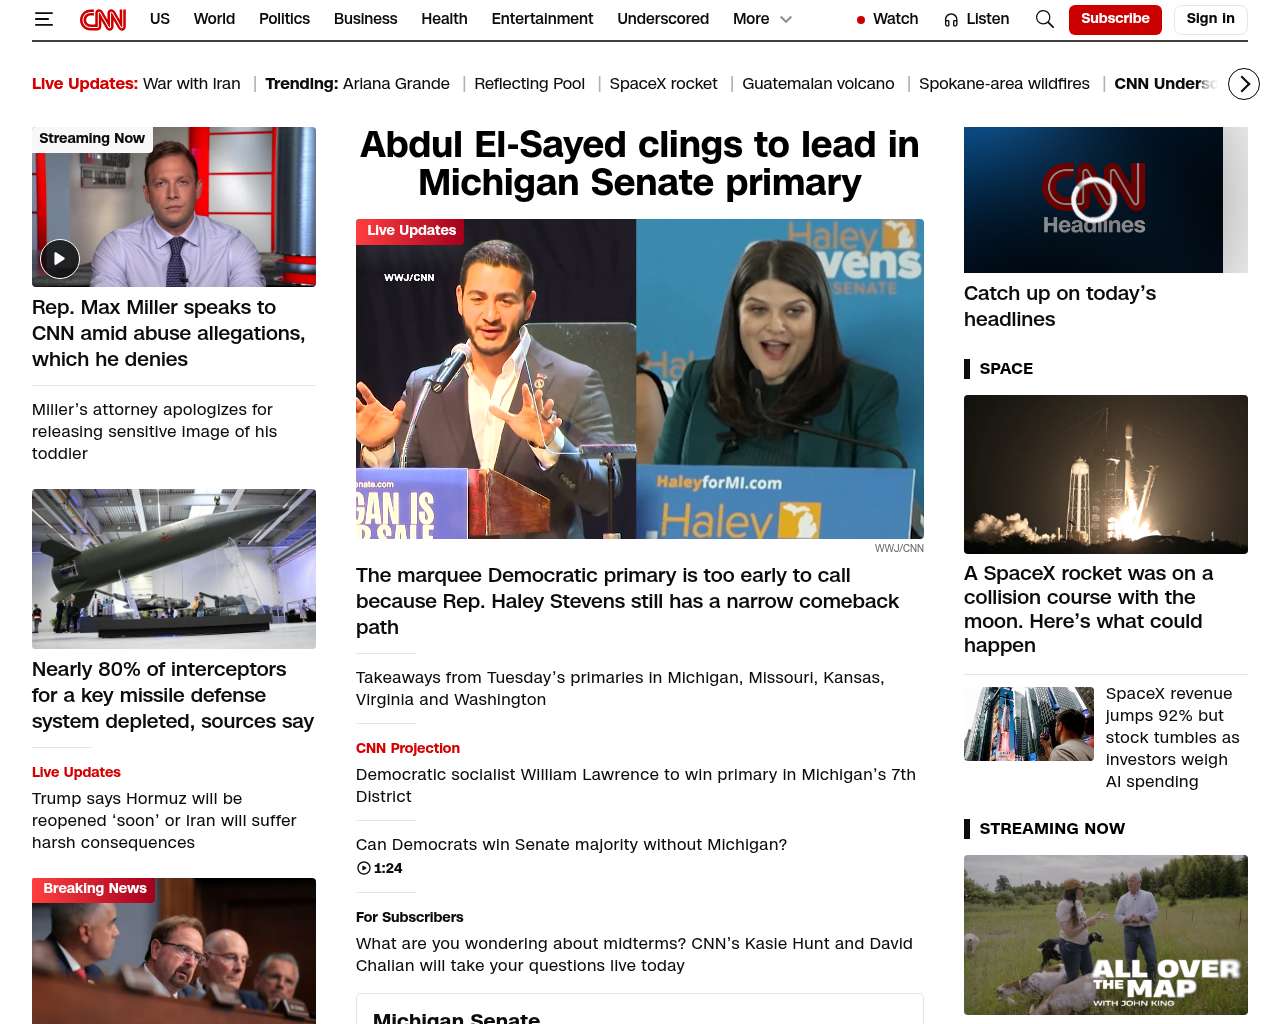
Task: Open the El-Sayed and Stevens photo
Action: (640, 379)
